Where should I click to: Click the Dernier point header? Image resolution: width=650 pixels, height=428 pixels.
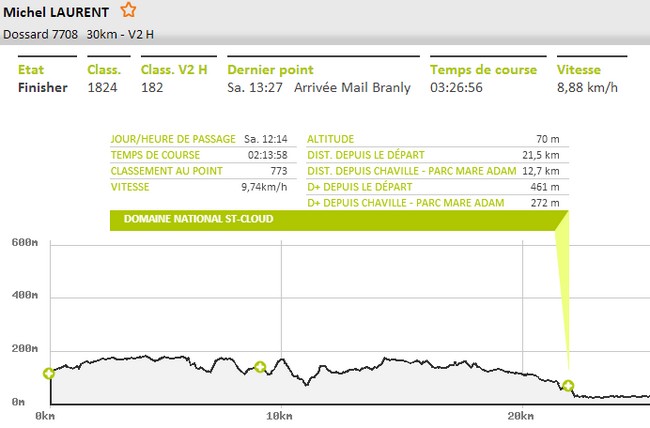(x=270, y=70)
